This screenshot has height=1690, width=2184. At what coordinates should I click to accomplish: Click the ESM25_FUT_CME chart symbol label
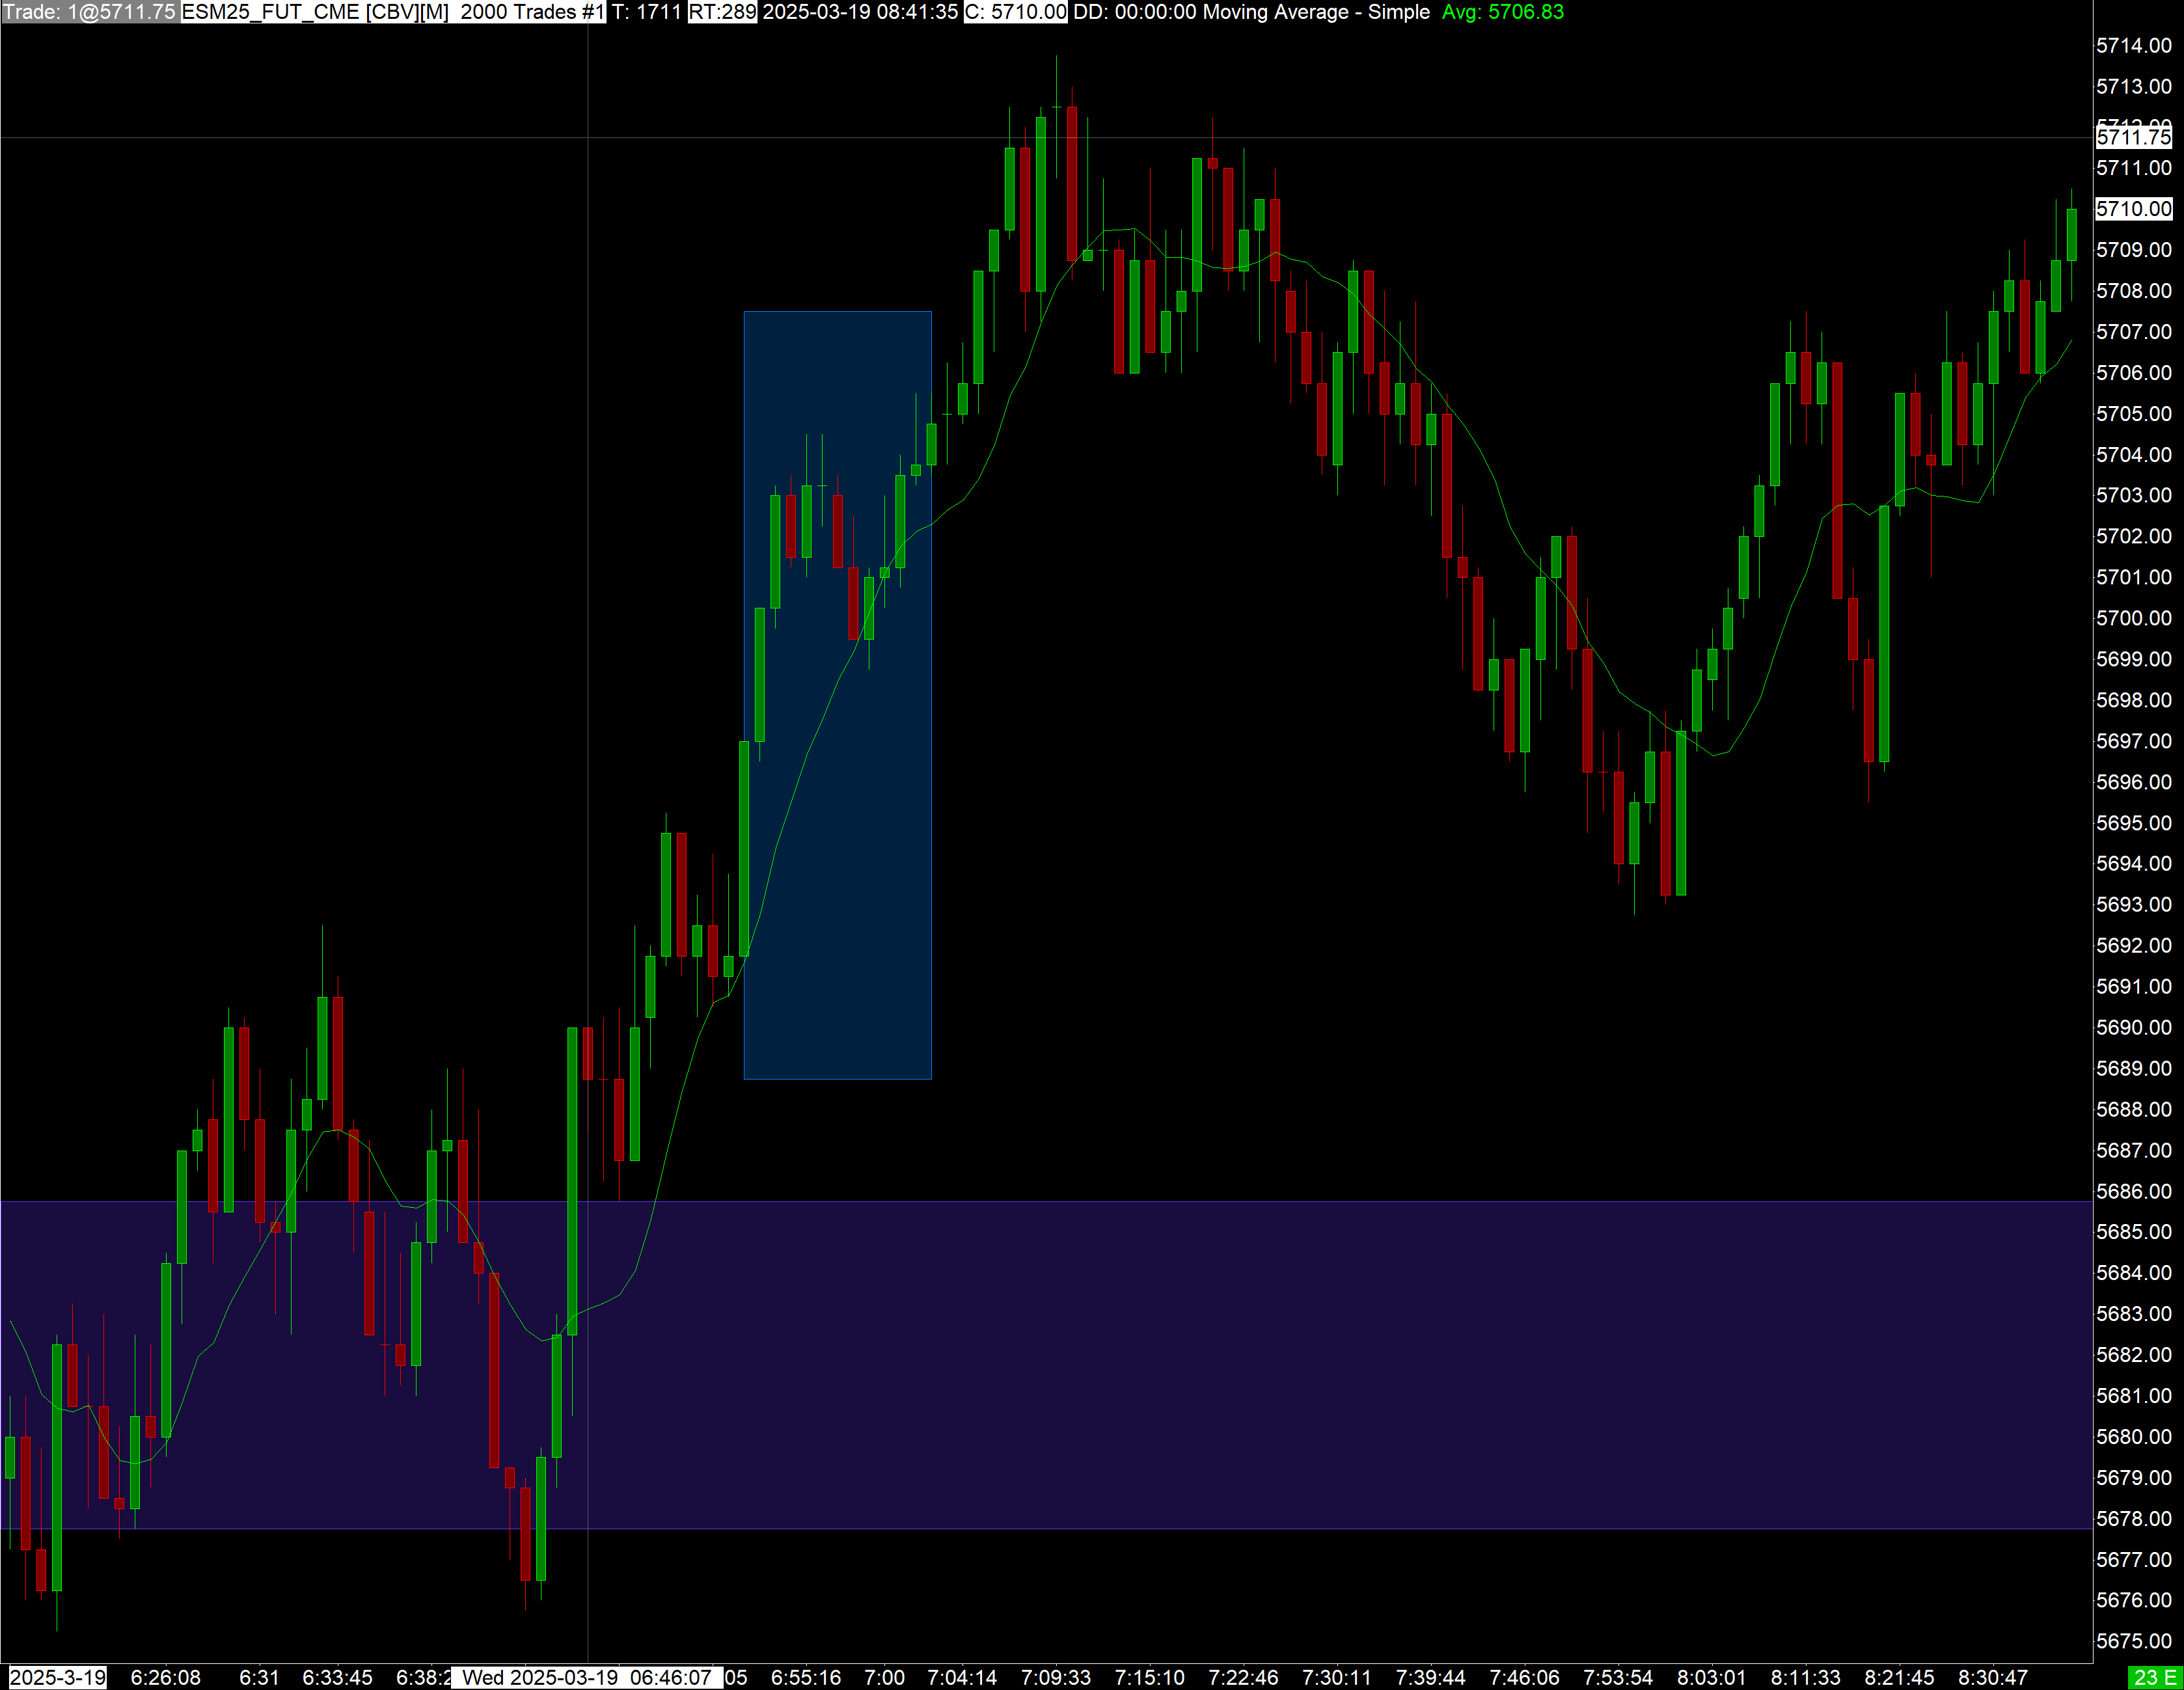pos(270,12)
